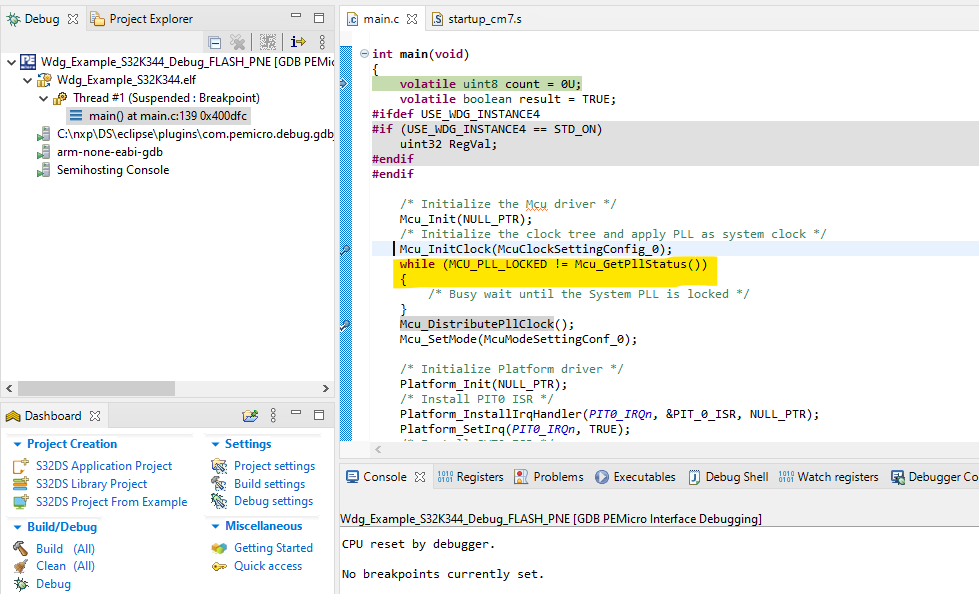Open S32DS Project From Example link

[x=111, y=502]
